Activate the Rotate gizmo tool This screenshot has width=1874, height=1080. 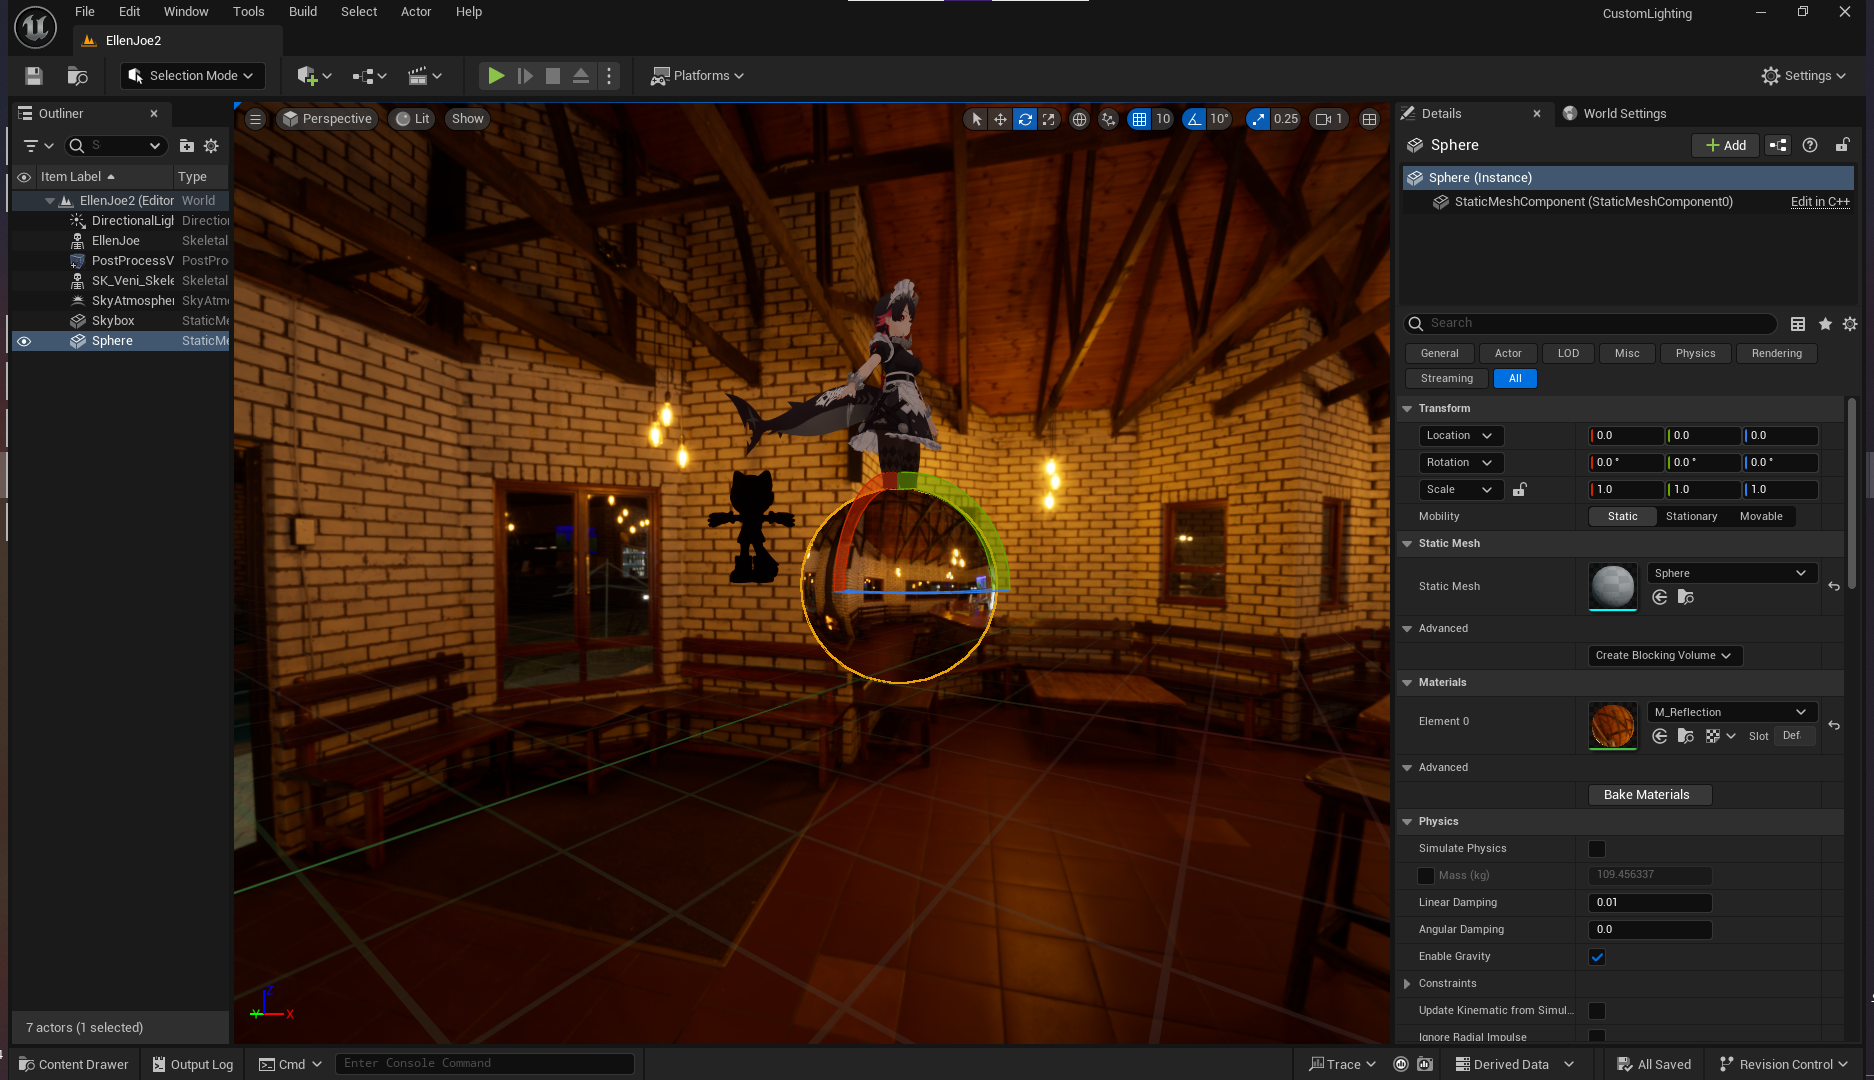[1025, 119]
